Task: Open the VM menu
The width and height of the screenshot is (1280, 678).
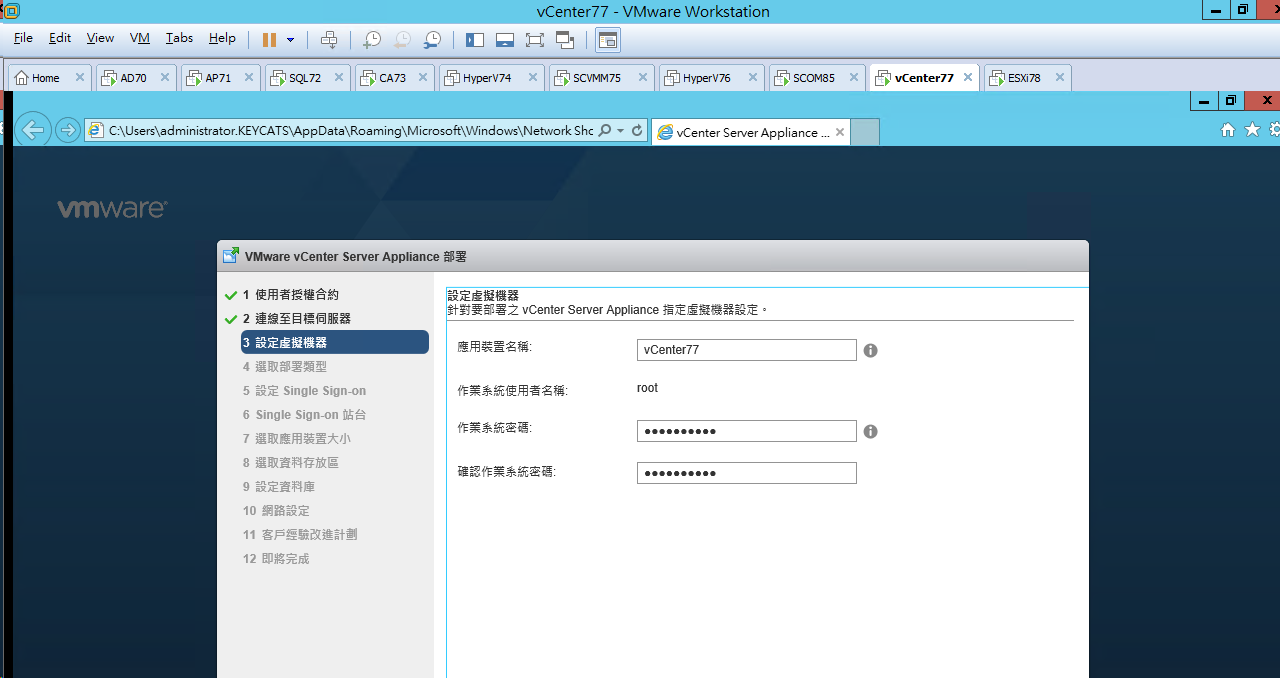Action: coord(140,38)
